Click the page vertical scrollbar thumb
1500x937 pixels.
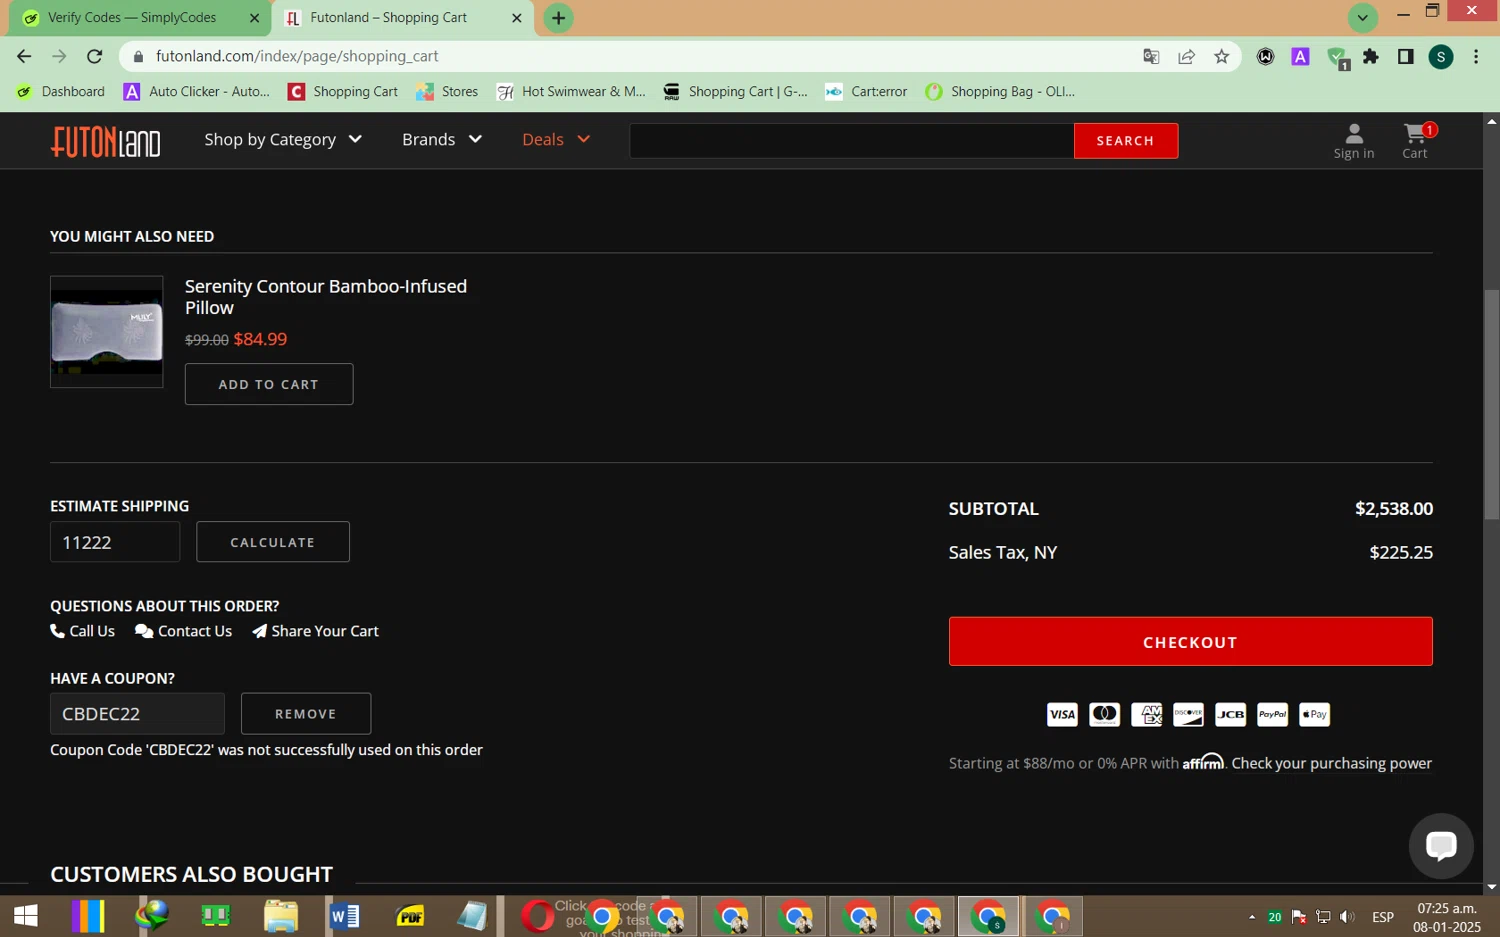[x=1492, y=405]
